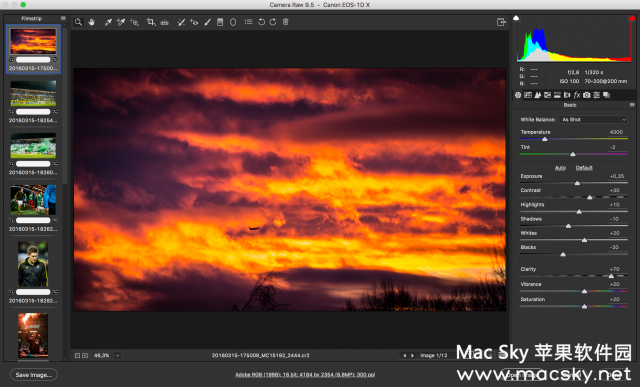Click the Auto tone link
Image resolution: width=640 pixels, height=387 pixels.
pos(560,168)
